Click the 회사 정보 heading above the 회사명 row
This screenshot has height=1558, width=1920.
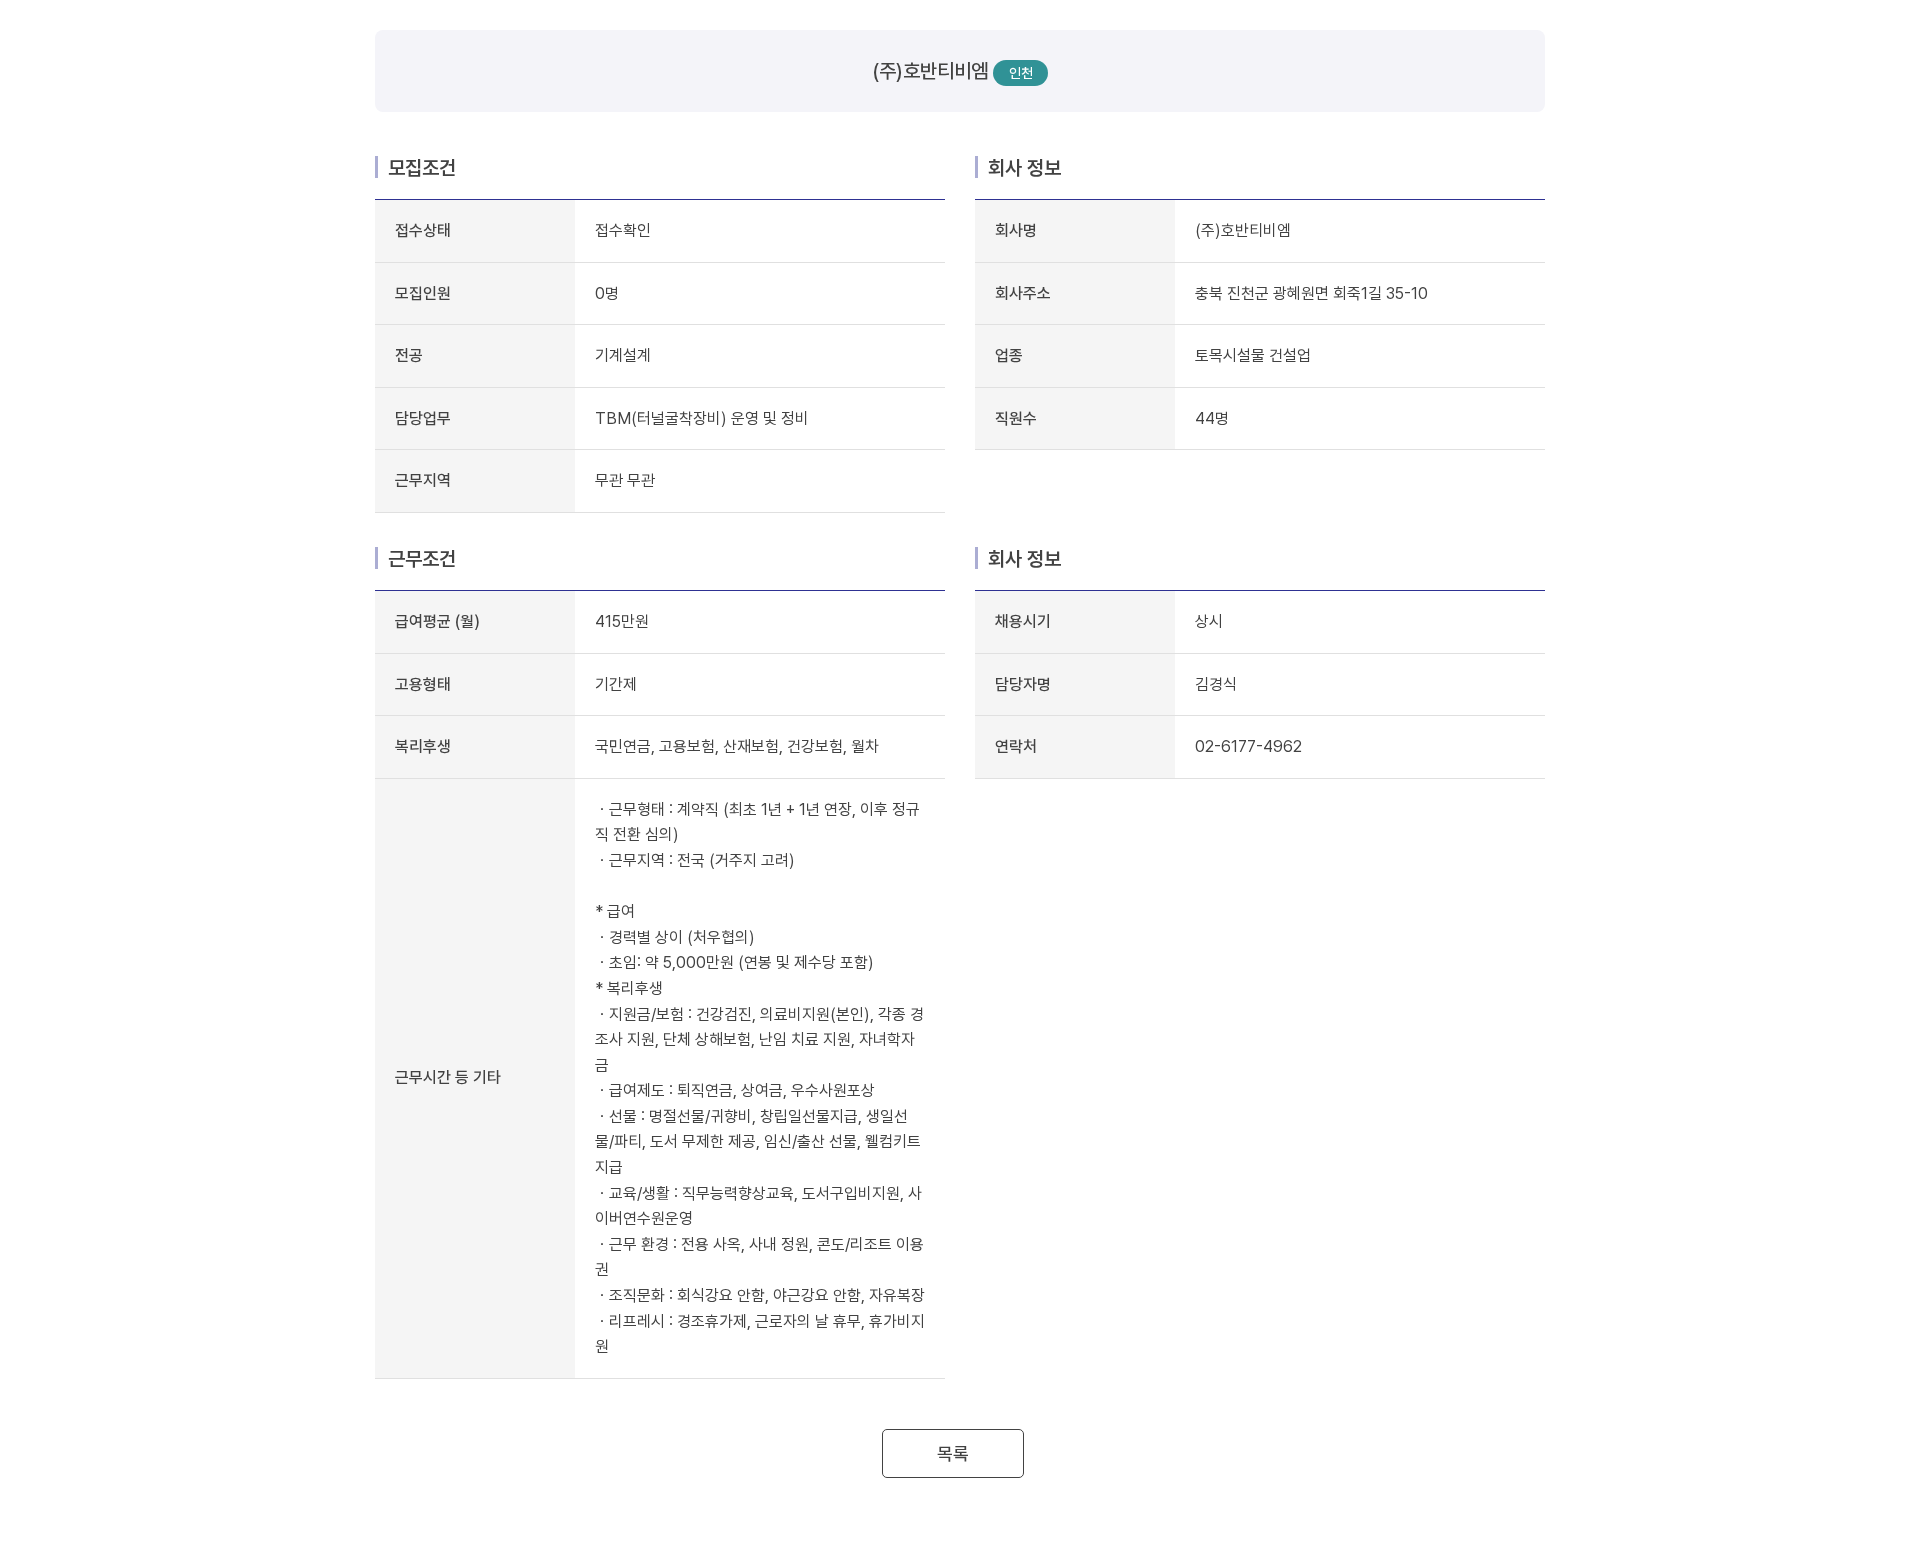tap(1024, 168)
